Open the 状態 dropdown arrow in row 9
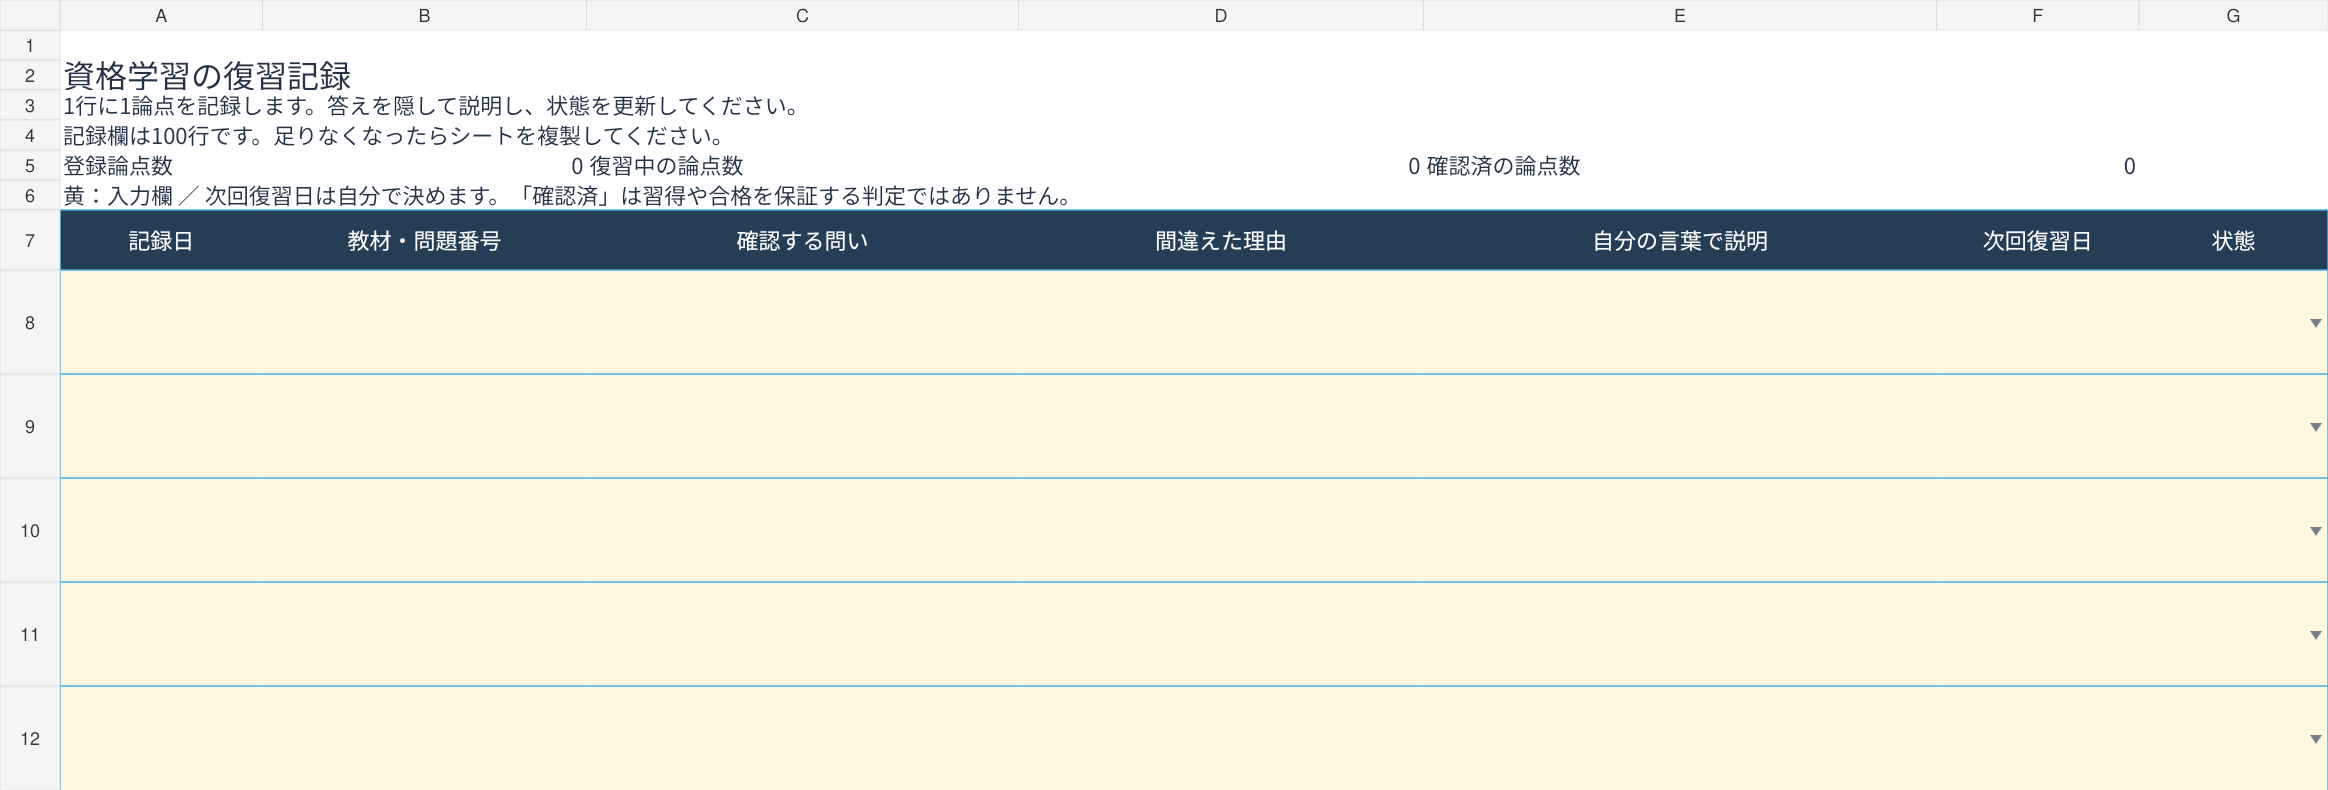Screen dimensions: 2328x790 click(x=2315, y=427)
